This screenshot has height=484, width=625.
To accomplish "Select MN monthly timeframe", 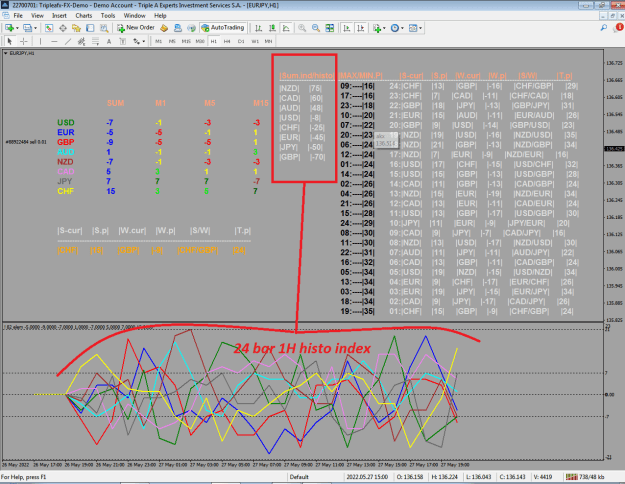I will [x=269, y=41].
